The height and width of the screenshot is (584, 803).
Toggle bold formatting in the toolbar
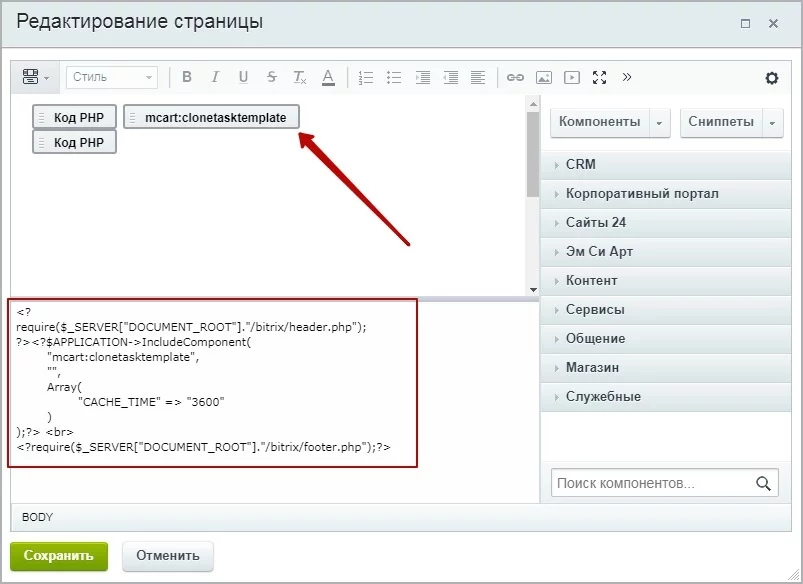[x=187, y=77]
